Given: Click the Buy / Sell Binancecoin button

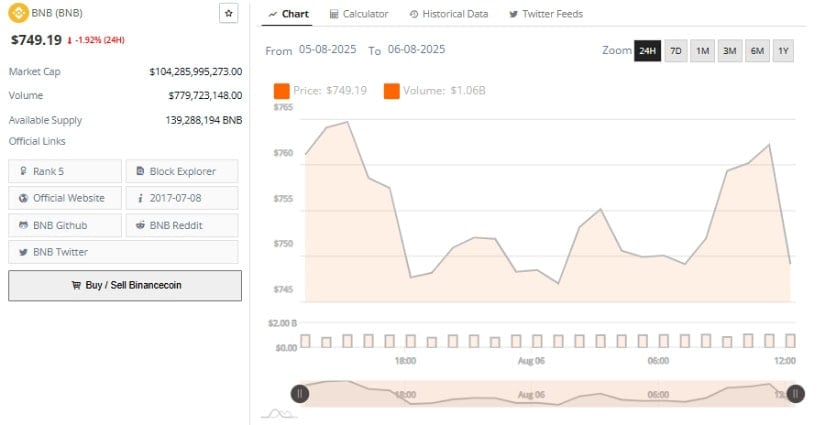Looking at the screenshot, I should pyautogui.click(x=125, y=286).
